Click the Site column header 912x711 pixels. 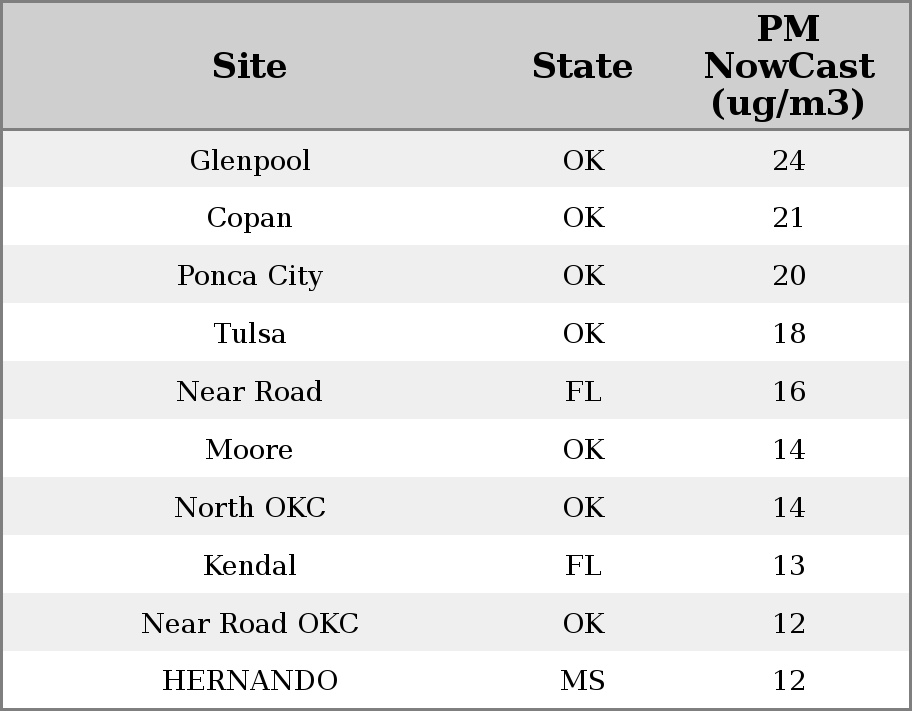click(x=250, y=67)
